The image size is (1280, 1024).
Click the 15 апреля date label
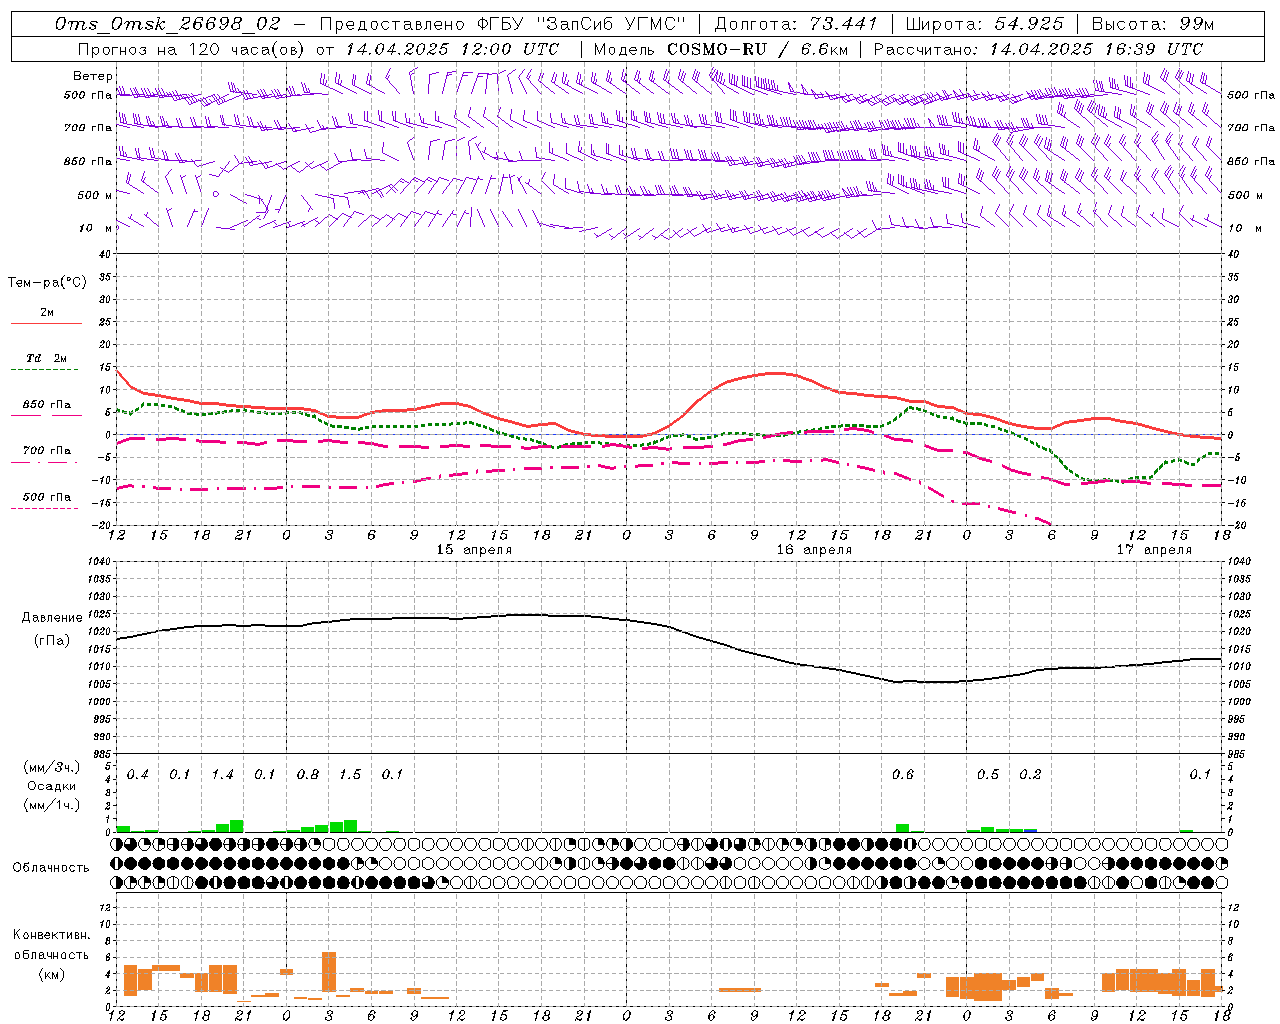click(474, 550)
